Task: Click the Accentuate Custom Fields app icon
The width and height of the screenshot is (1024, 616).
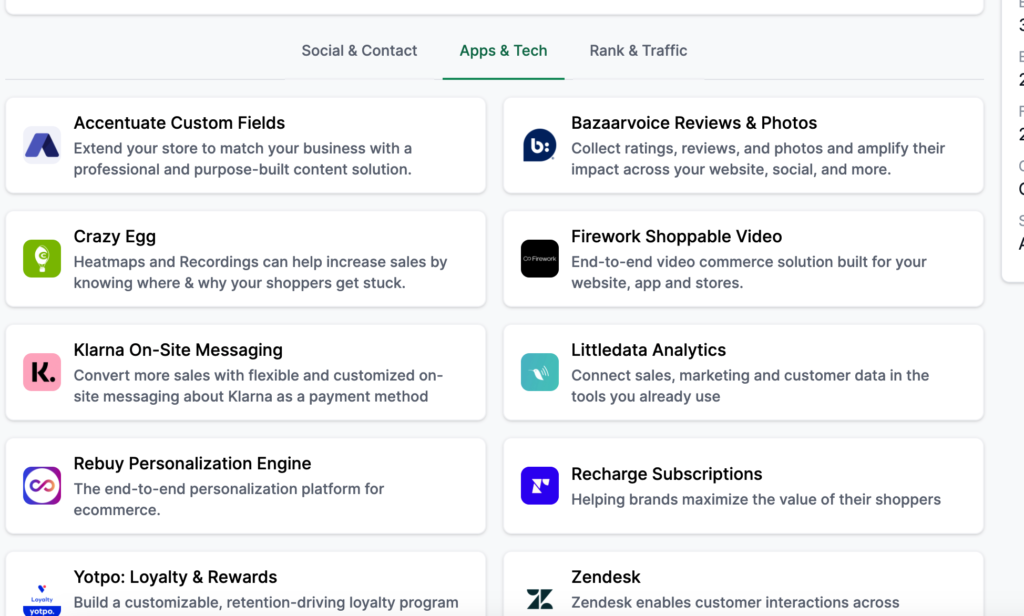Action: coord(42,145)
